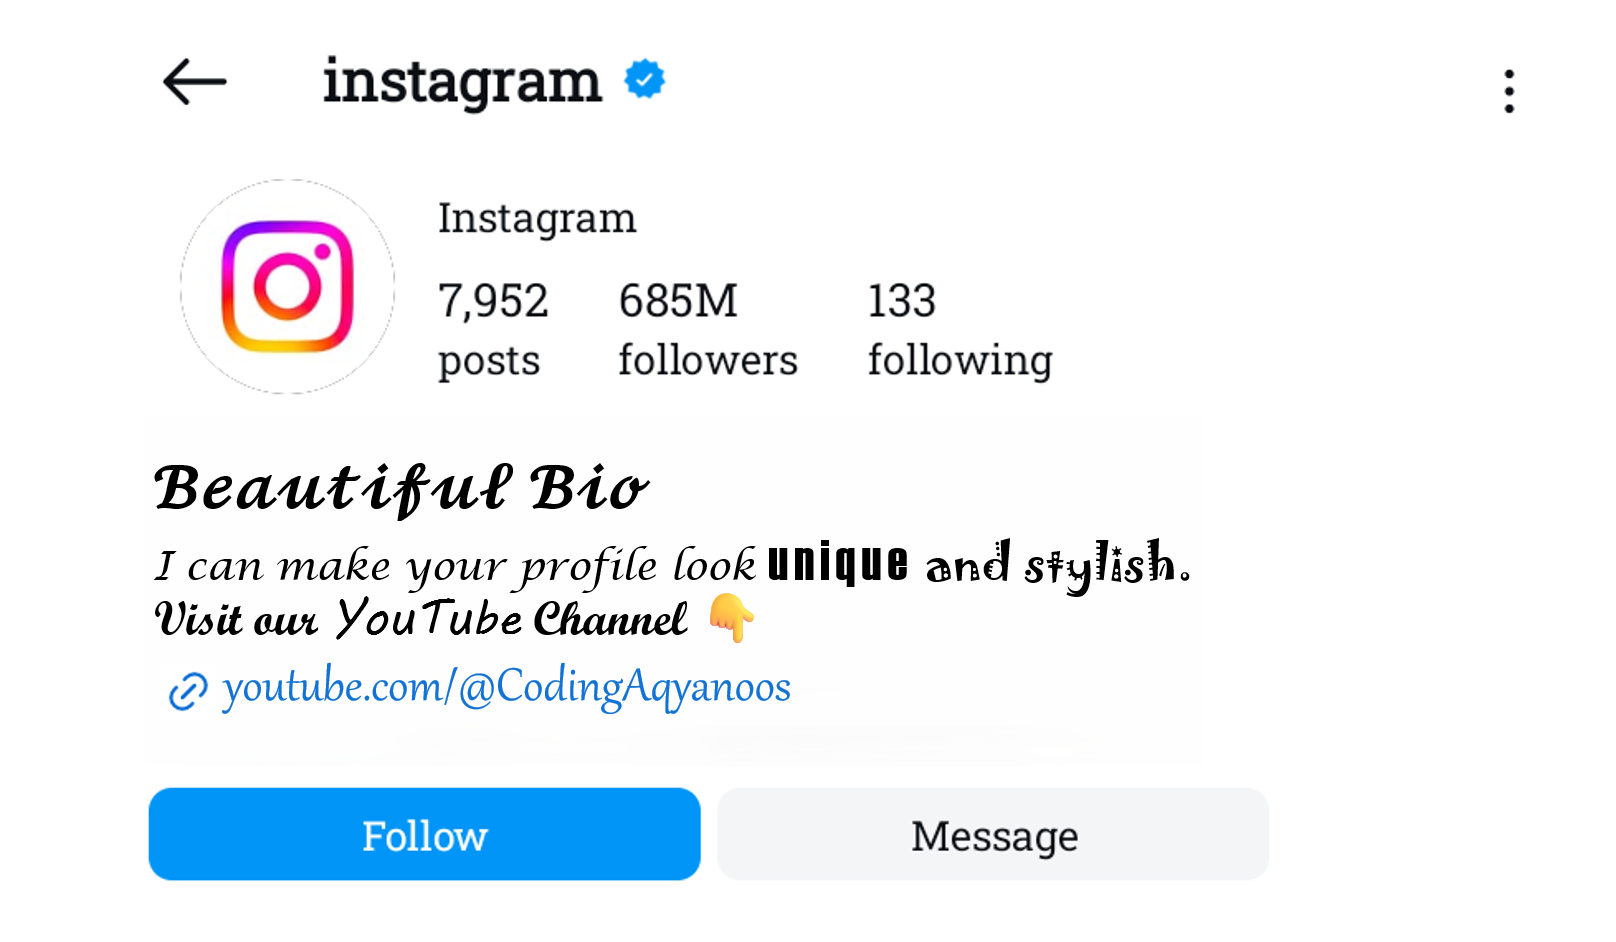The image size is (1616, 942).
Task: View the 685M followers list
Action: click(707, 330)
